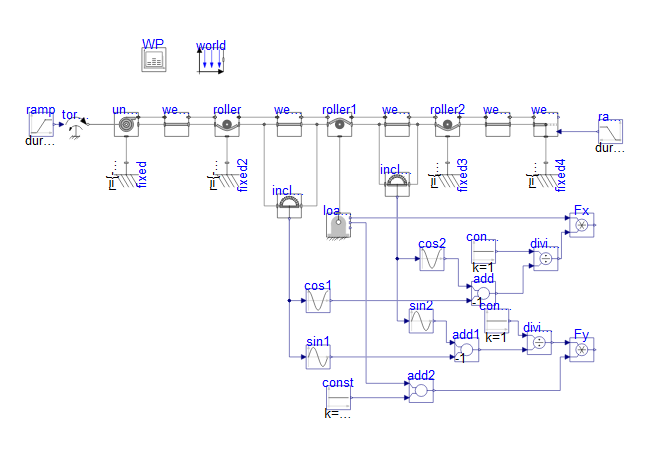Click the cos1 function block
The width and height of the screenshot is (660, 460).
318,301
